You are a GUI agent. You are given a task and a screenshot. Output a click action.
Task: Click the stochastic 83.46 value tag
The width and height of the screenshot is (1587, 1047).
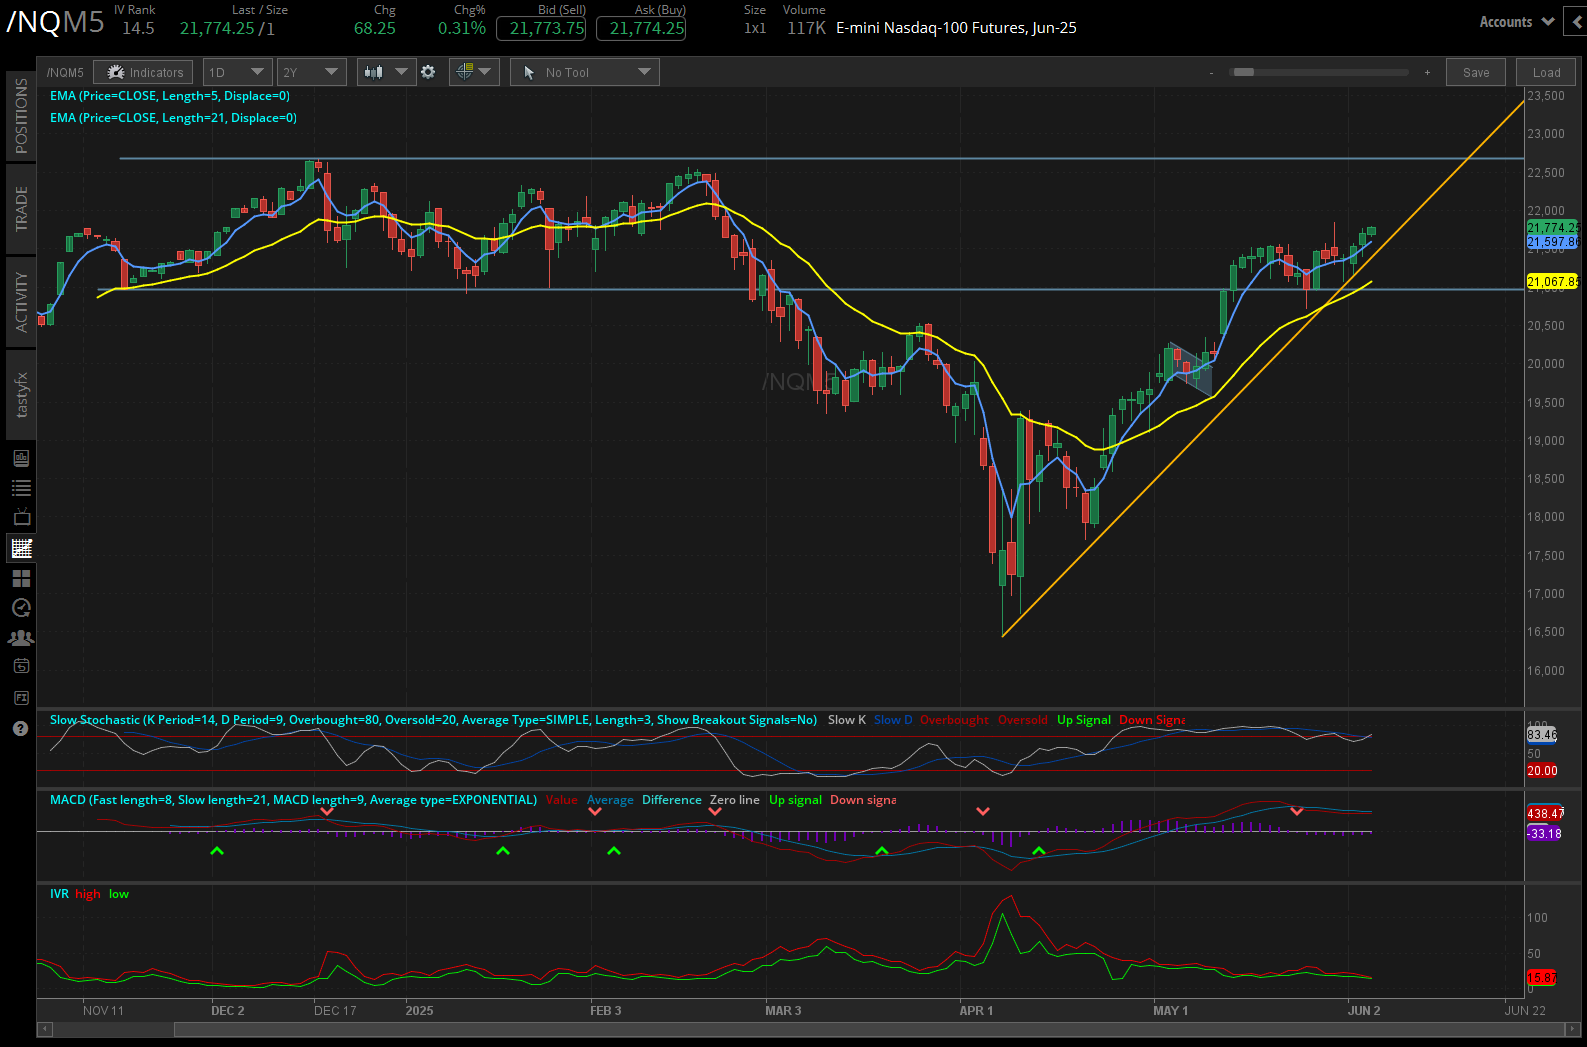[x=1542, y=735]
